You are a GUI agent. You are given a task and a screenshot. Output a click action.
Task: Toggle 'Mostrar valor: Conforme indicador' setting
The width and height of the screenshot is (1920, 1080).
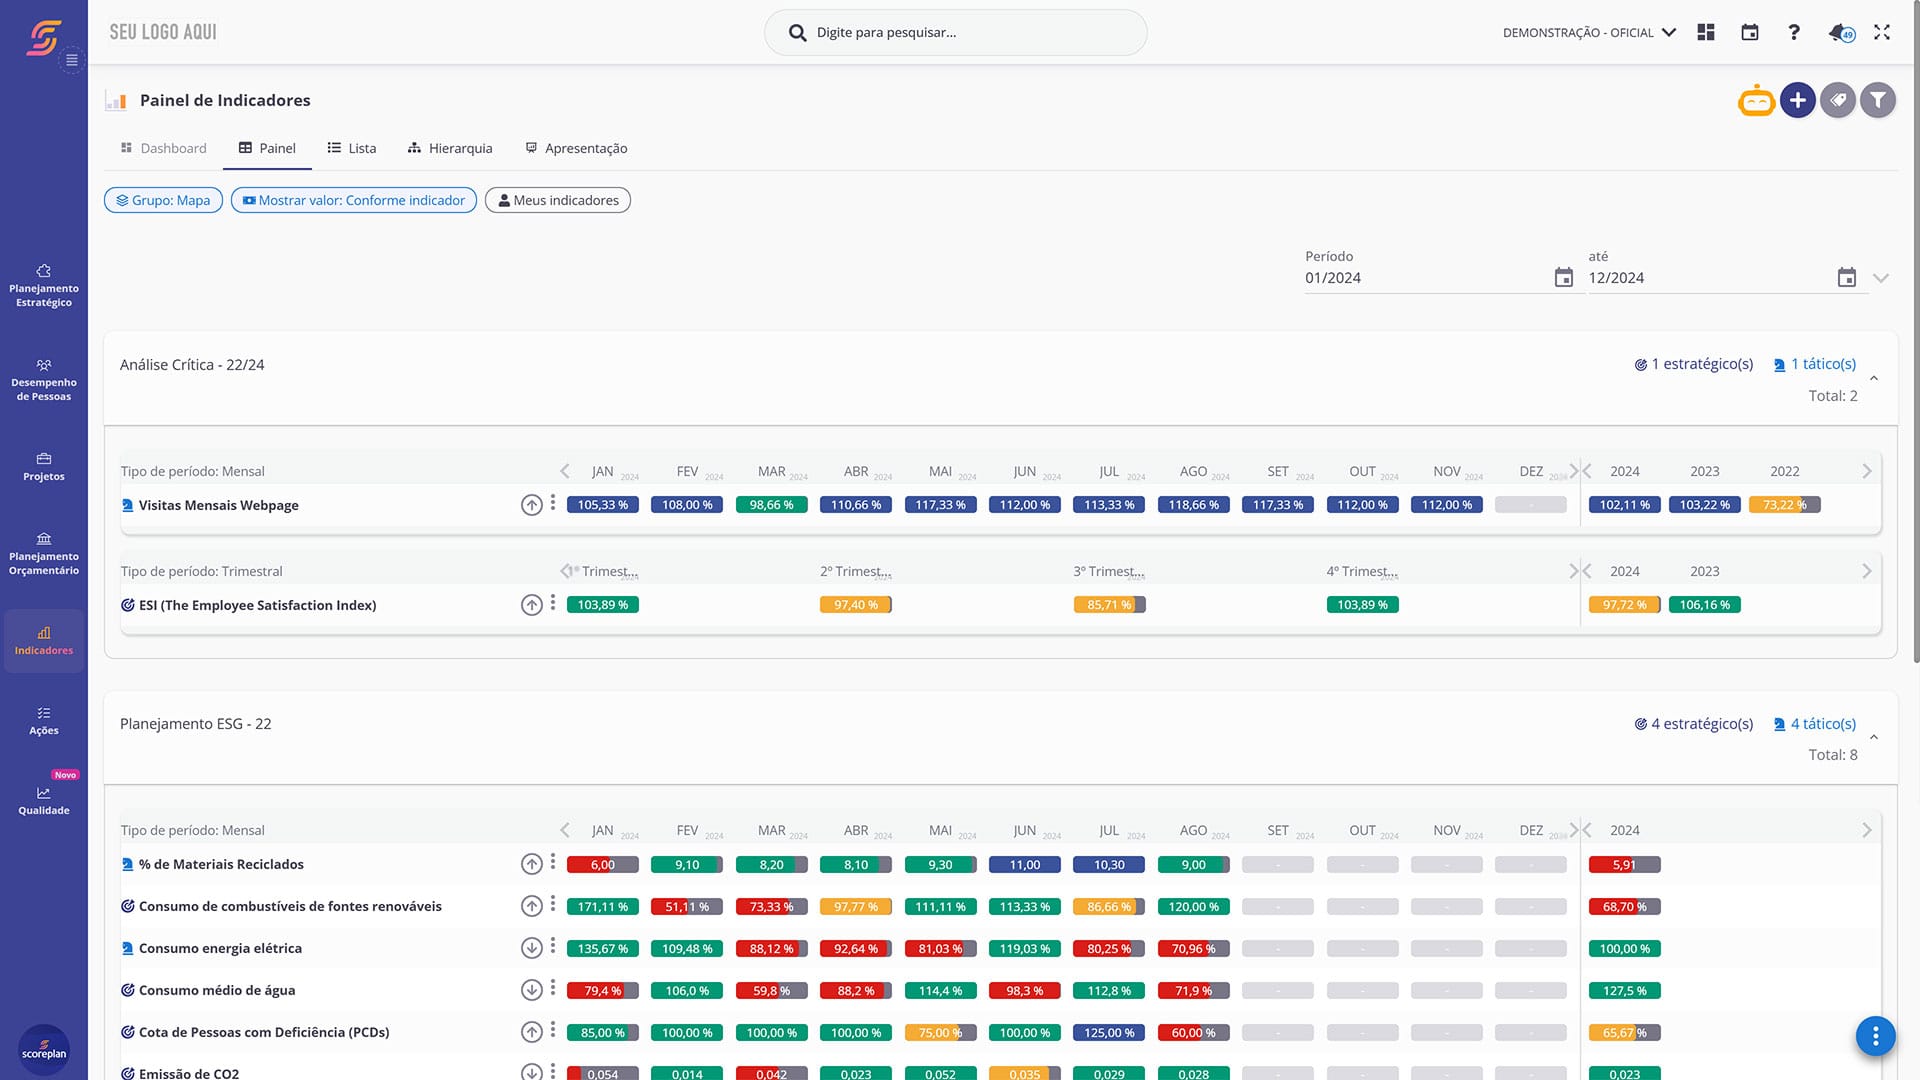click(x=353, y=200)
